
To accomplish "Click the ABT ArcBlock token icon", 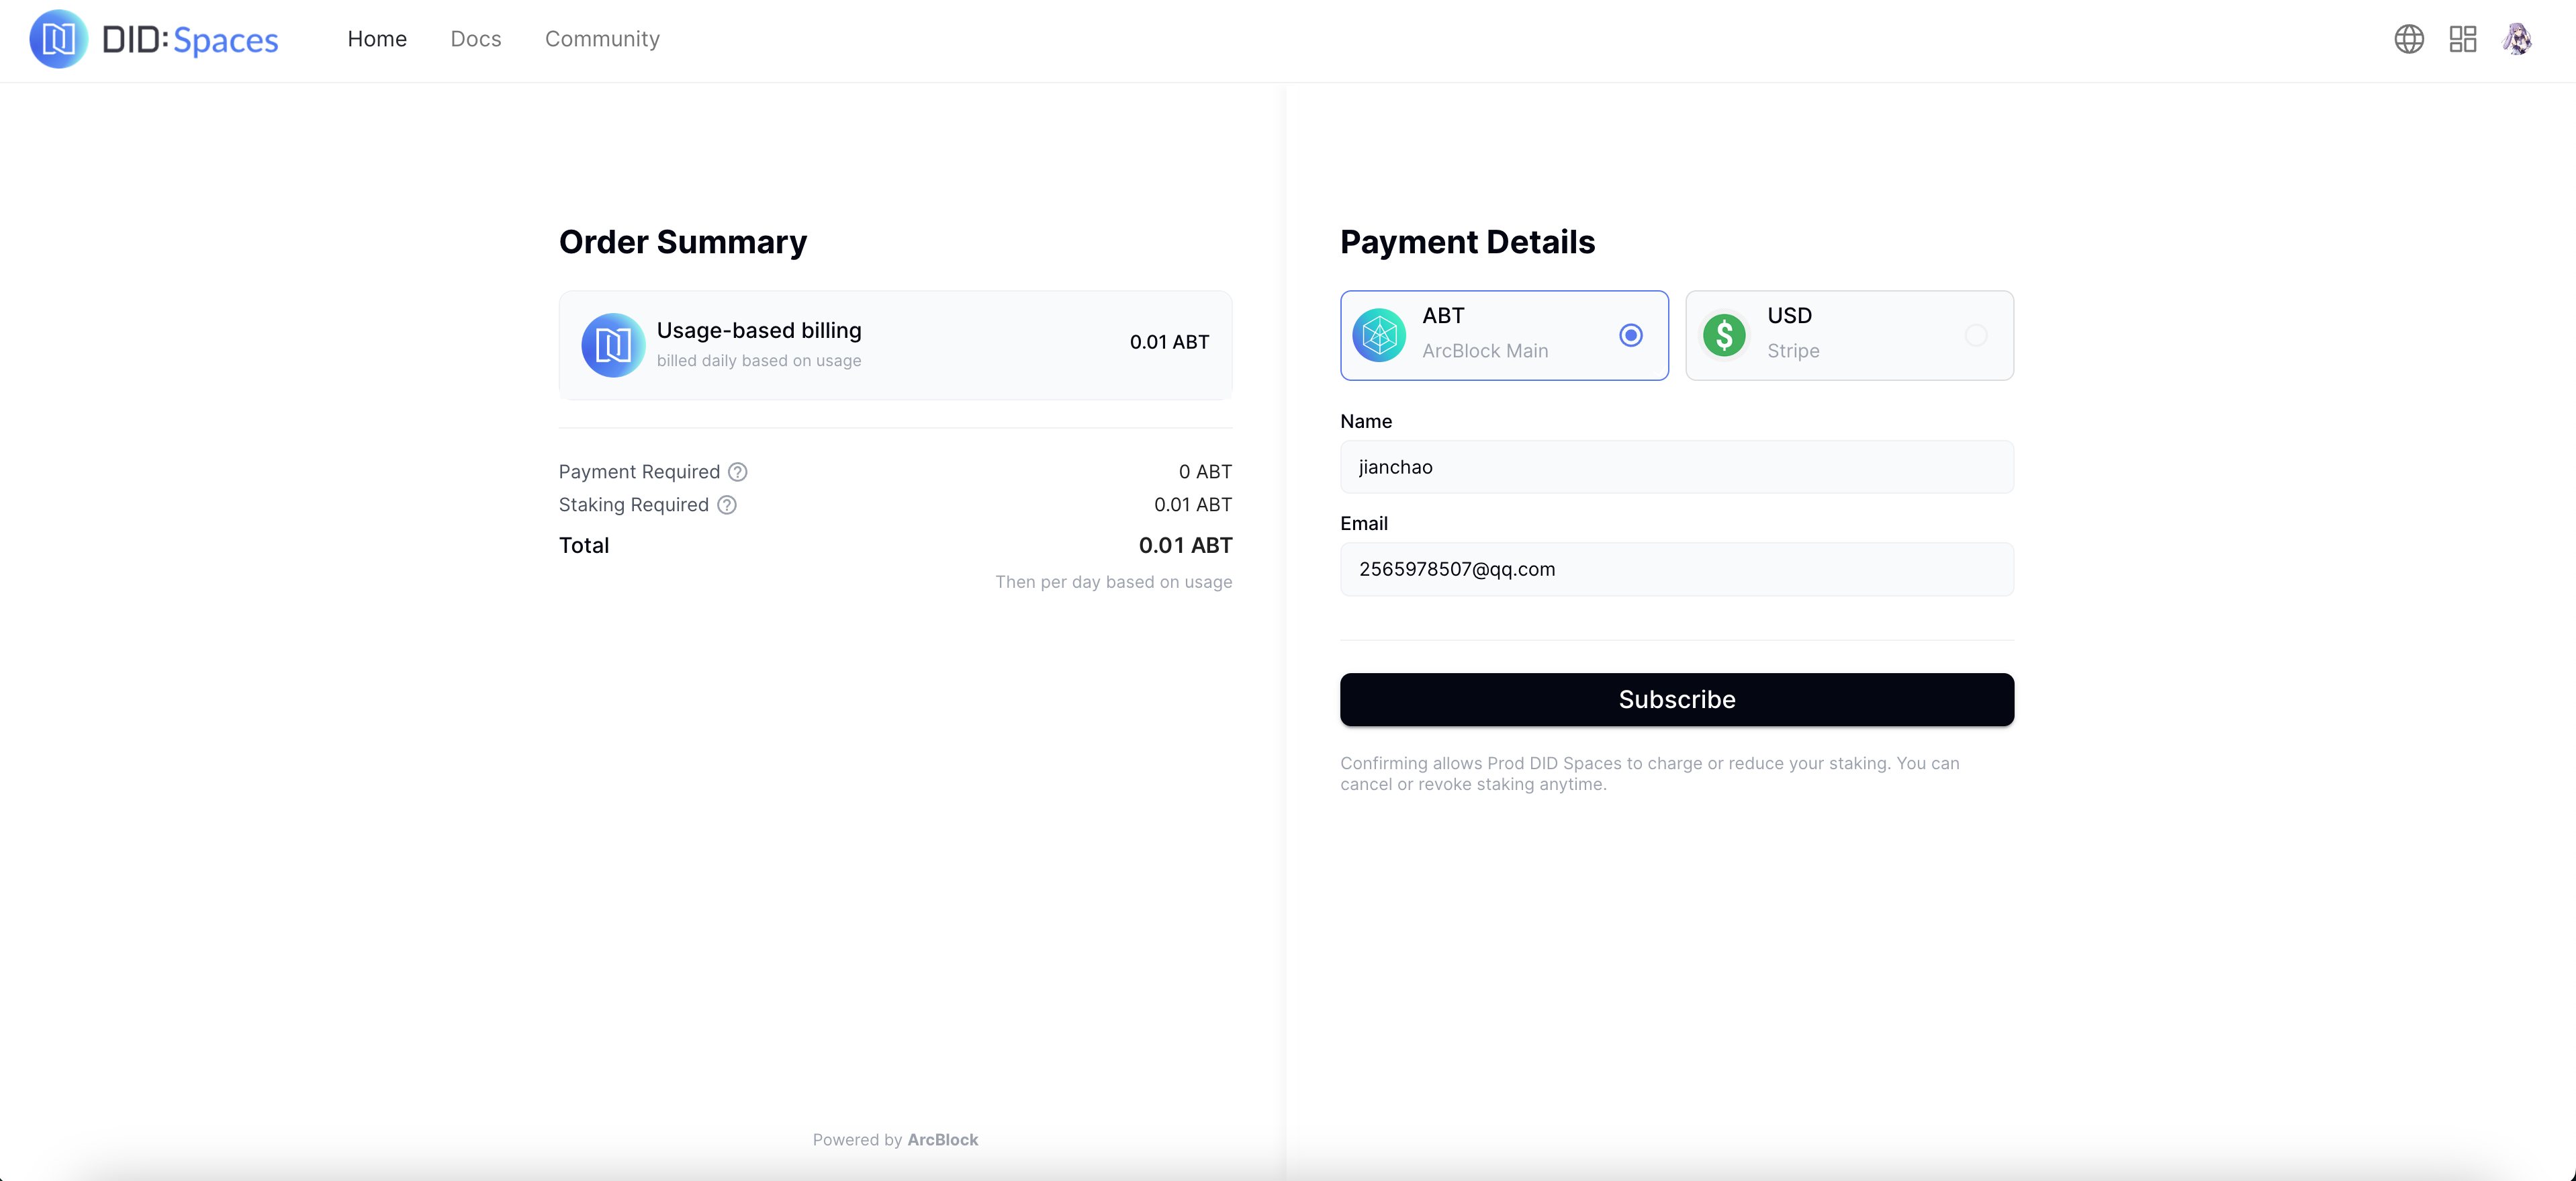I will coord(1378,335).
